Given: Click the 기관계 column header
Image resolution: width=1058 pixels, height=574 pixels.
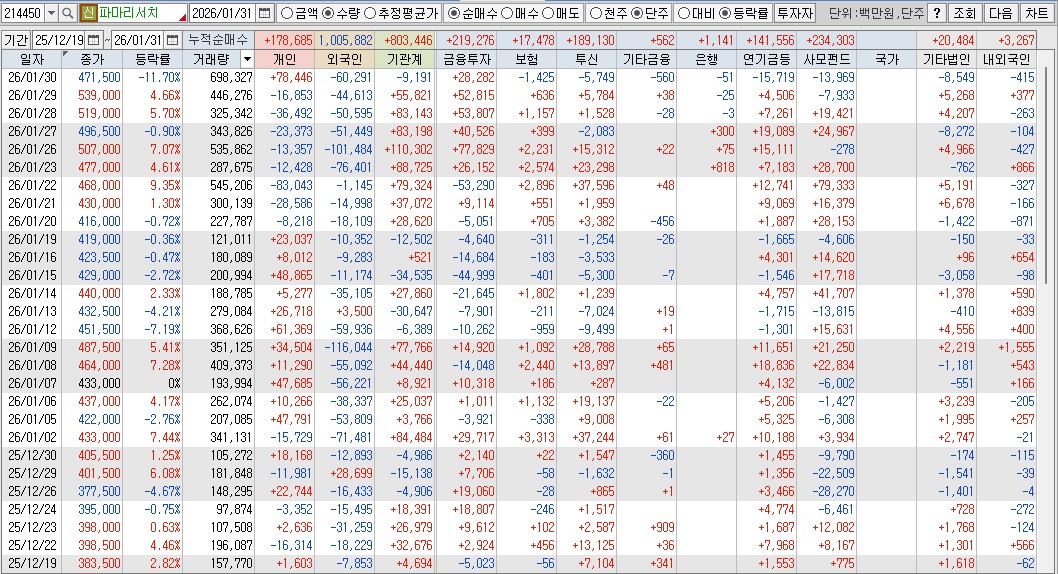Looking at the screenshot, I should [405, 59].
